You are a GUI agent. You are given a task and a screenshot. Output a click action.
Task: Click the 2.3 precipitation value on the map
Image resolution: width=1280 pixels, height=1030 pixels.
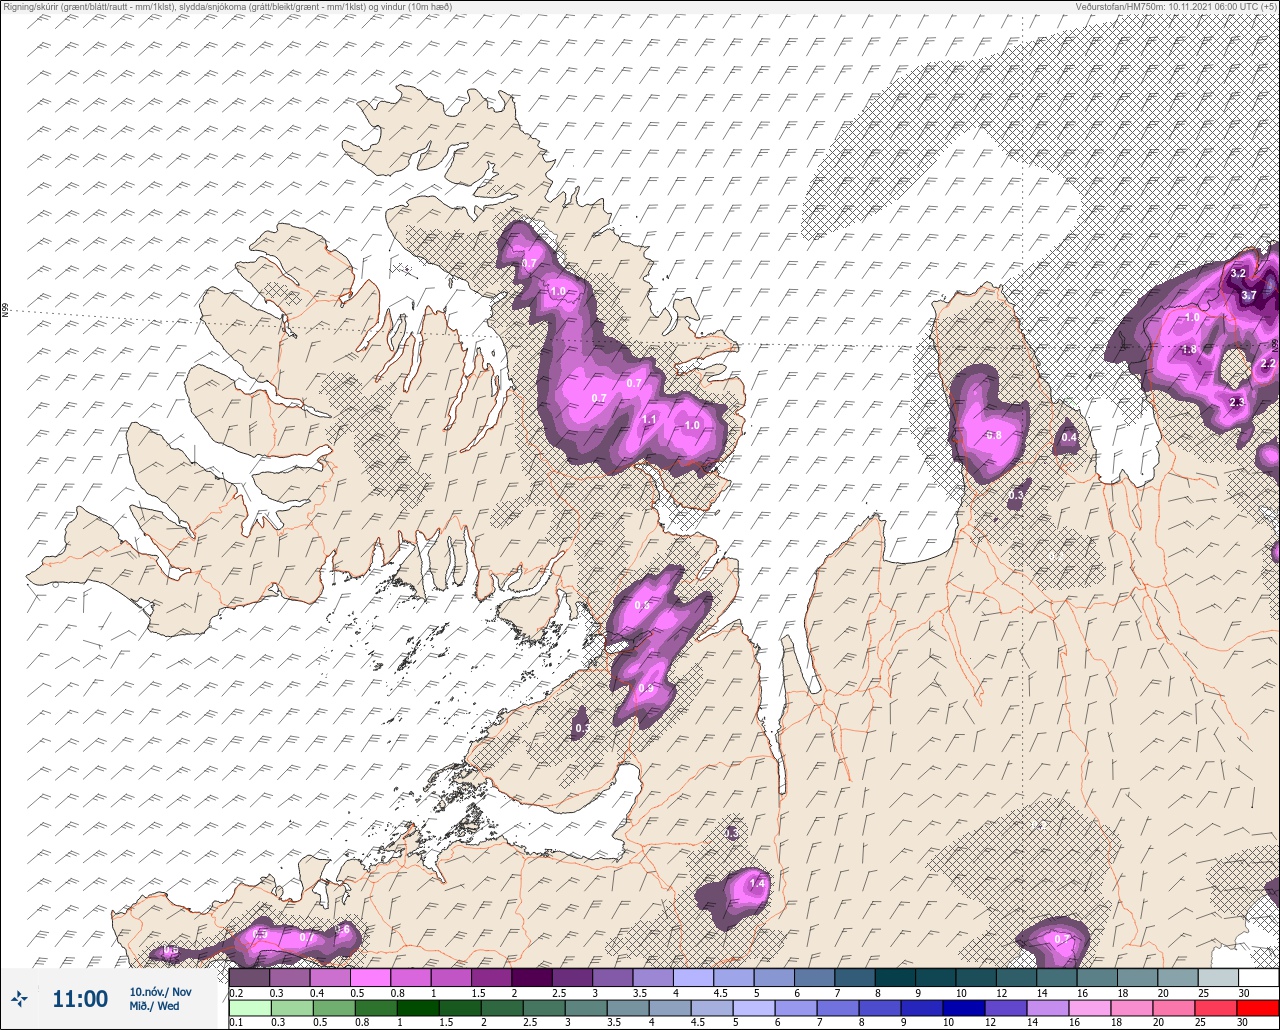tap(1237, 402)
